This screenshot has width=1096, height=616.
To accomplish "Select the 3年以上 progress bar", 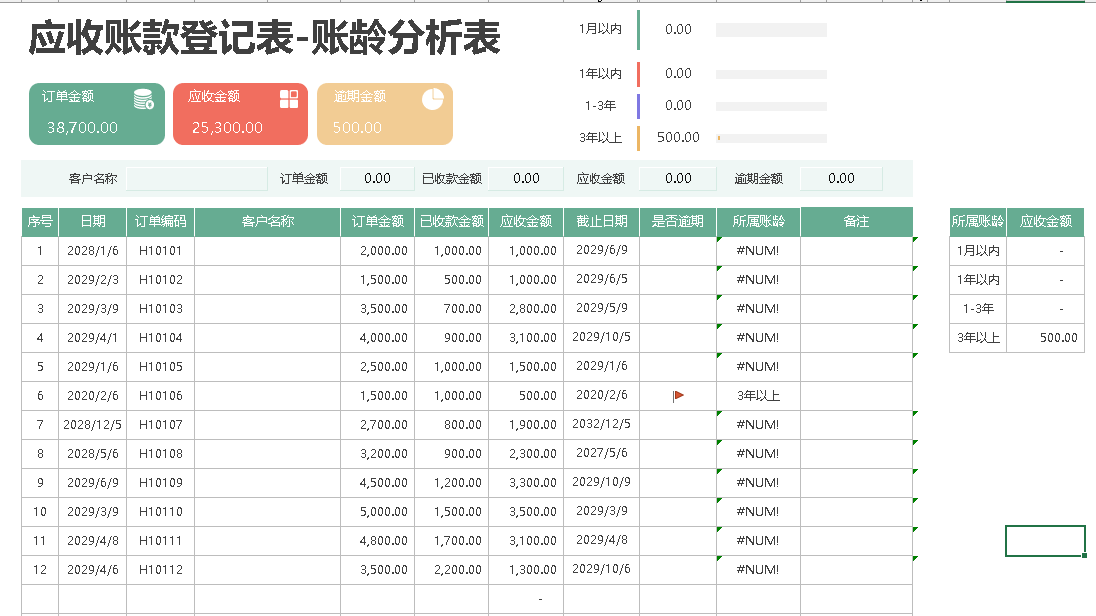I will click(x=771, y=138).
